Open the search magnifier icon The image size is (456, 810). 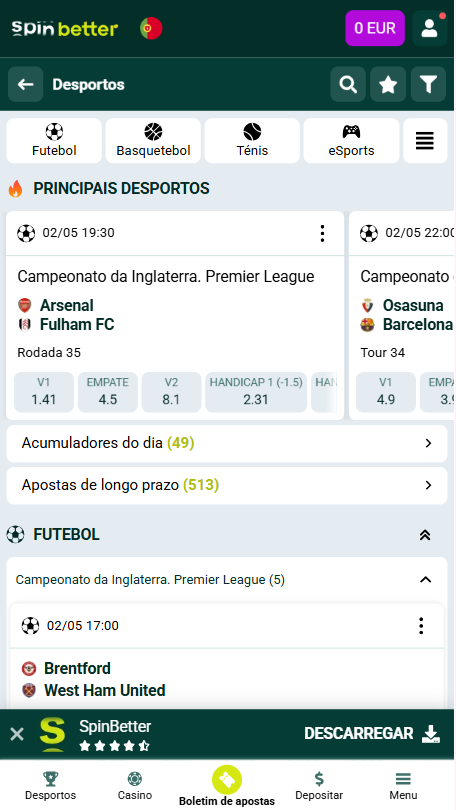point(348,84)
